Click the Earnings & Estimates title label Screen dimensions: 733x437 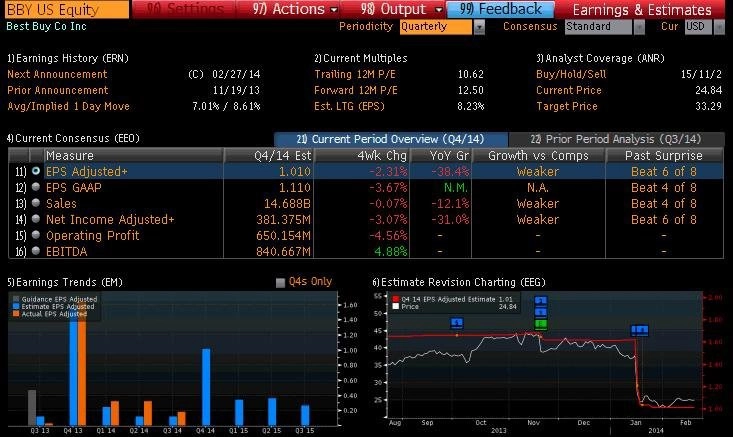point(642,9)
